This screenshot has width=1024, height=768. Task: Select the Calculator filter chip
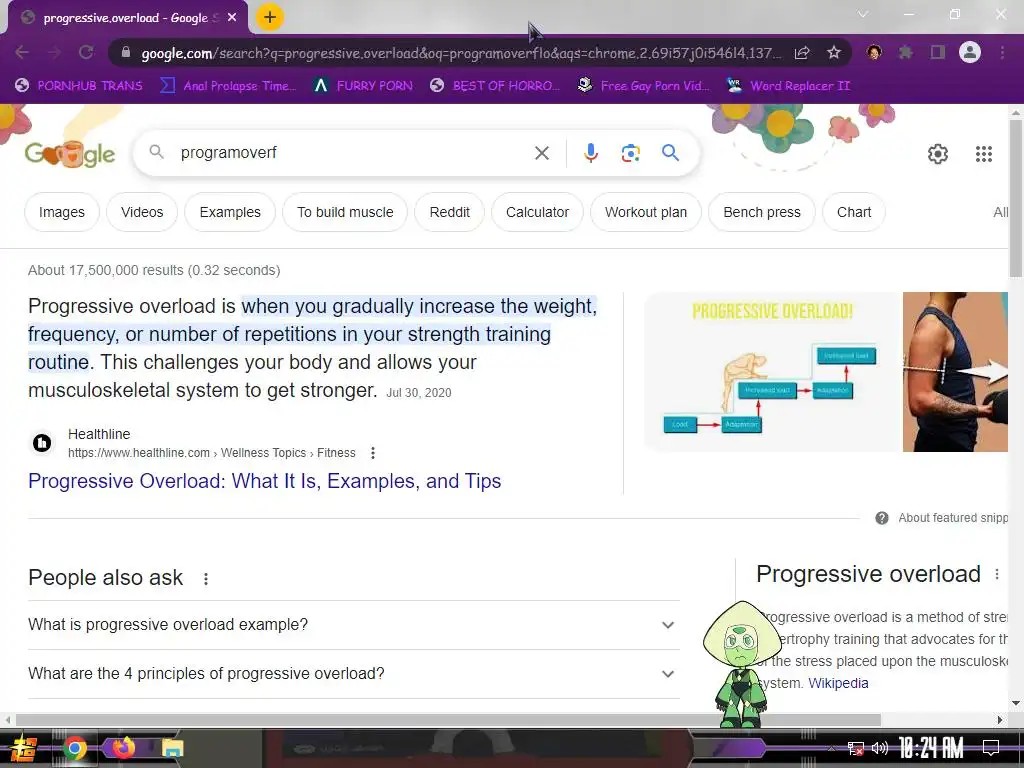click(x=537, y=212)
